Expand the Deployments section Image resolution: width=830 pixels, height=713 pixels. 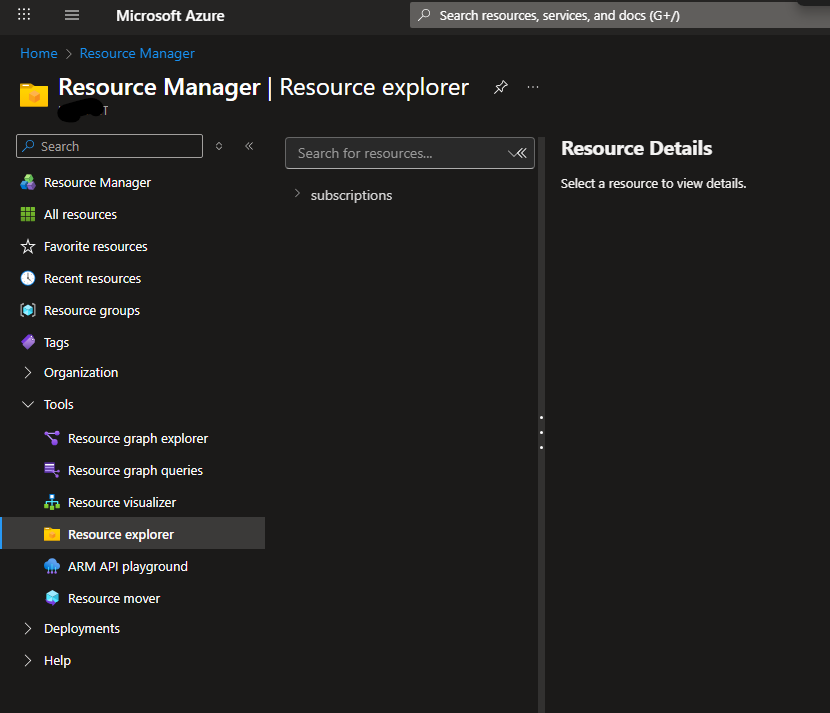click(28, 629)
